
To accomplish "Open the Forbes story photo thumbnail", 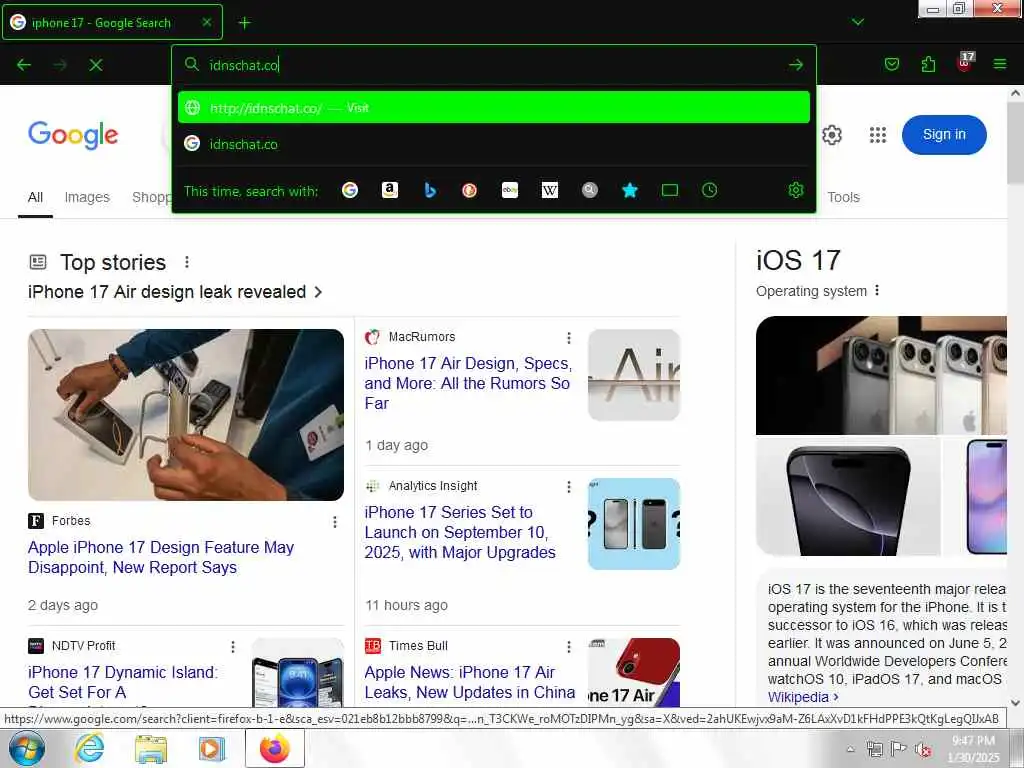I will [185, 415].
